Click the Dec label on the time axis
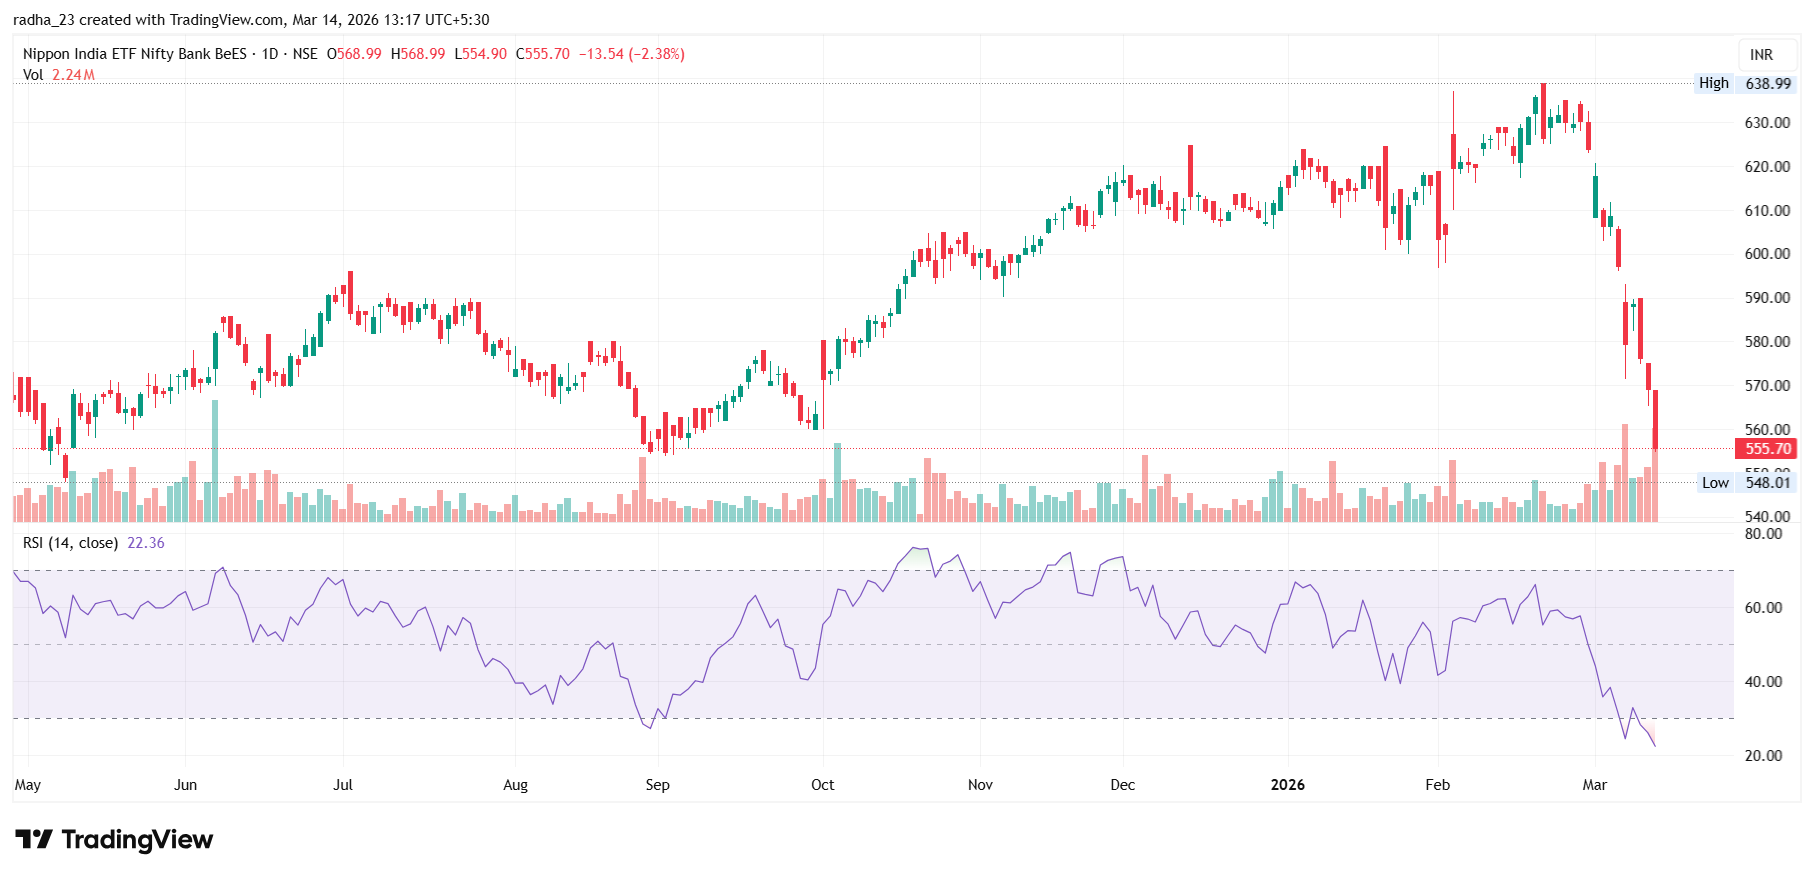 [x=1123, y=785]
